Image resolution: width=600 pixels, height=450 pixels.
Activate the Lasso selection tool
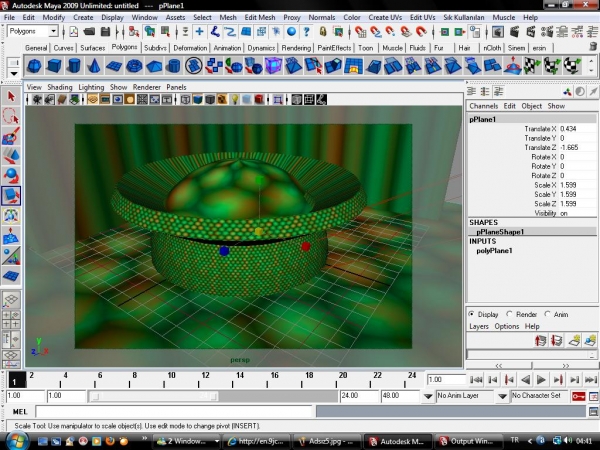[11, 116]
